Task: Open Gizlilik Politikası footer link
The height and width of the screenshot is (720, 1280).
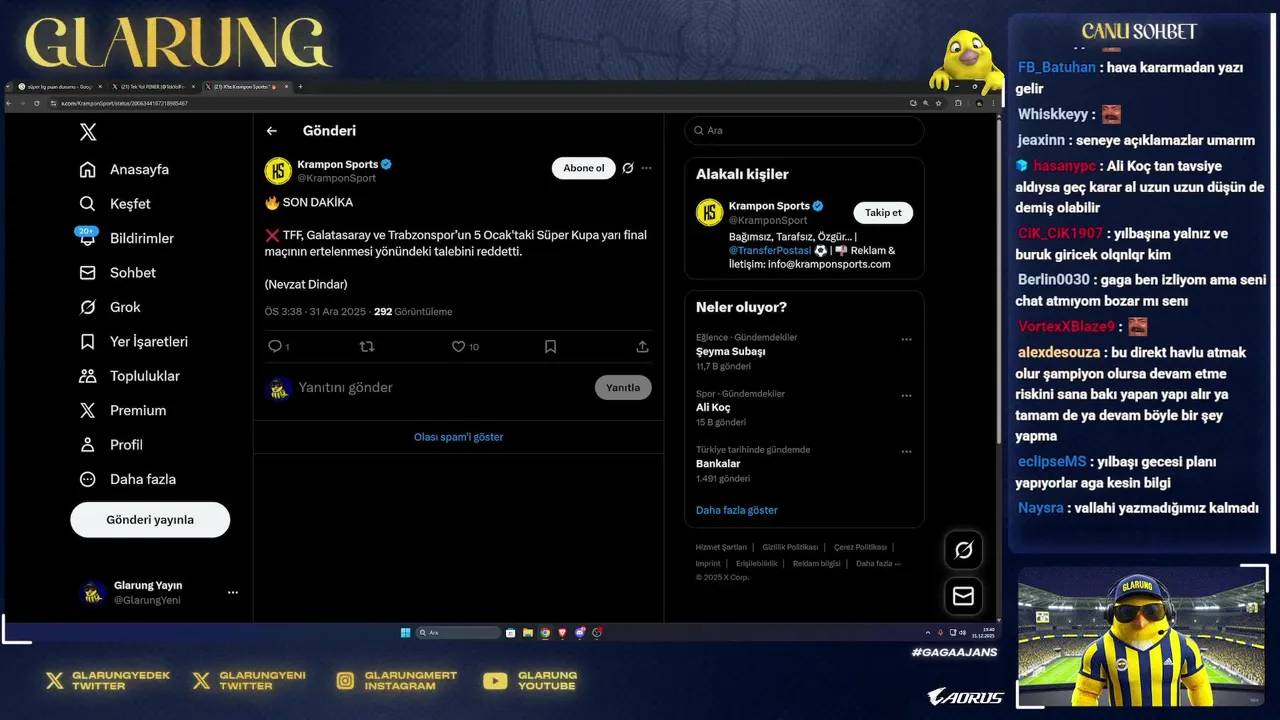Action: tap(790, 548)
